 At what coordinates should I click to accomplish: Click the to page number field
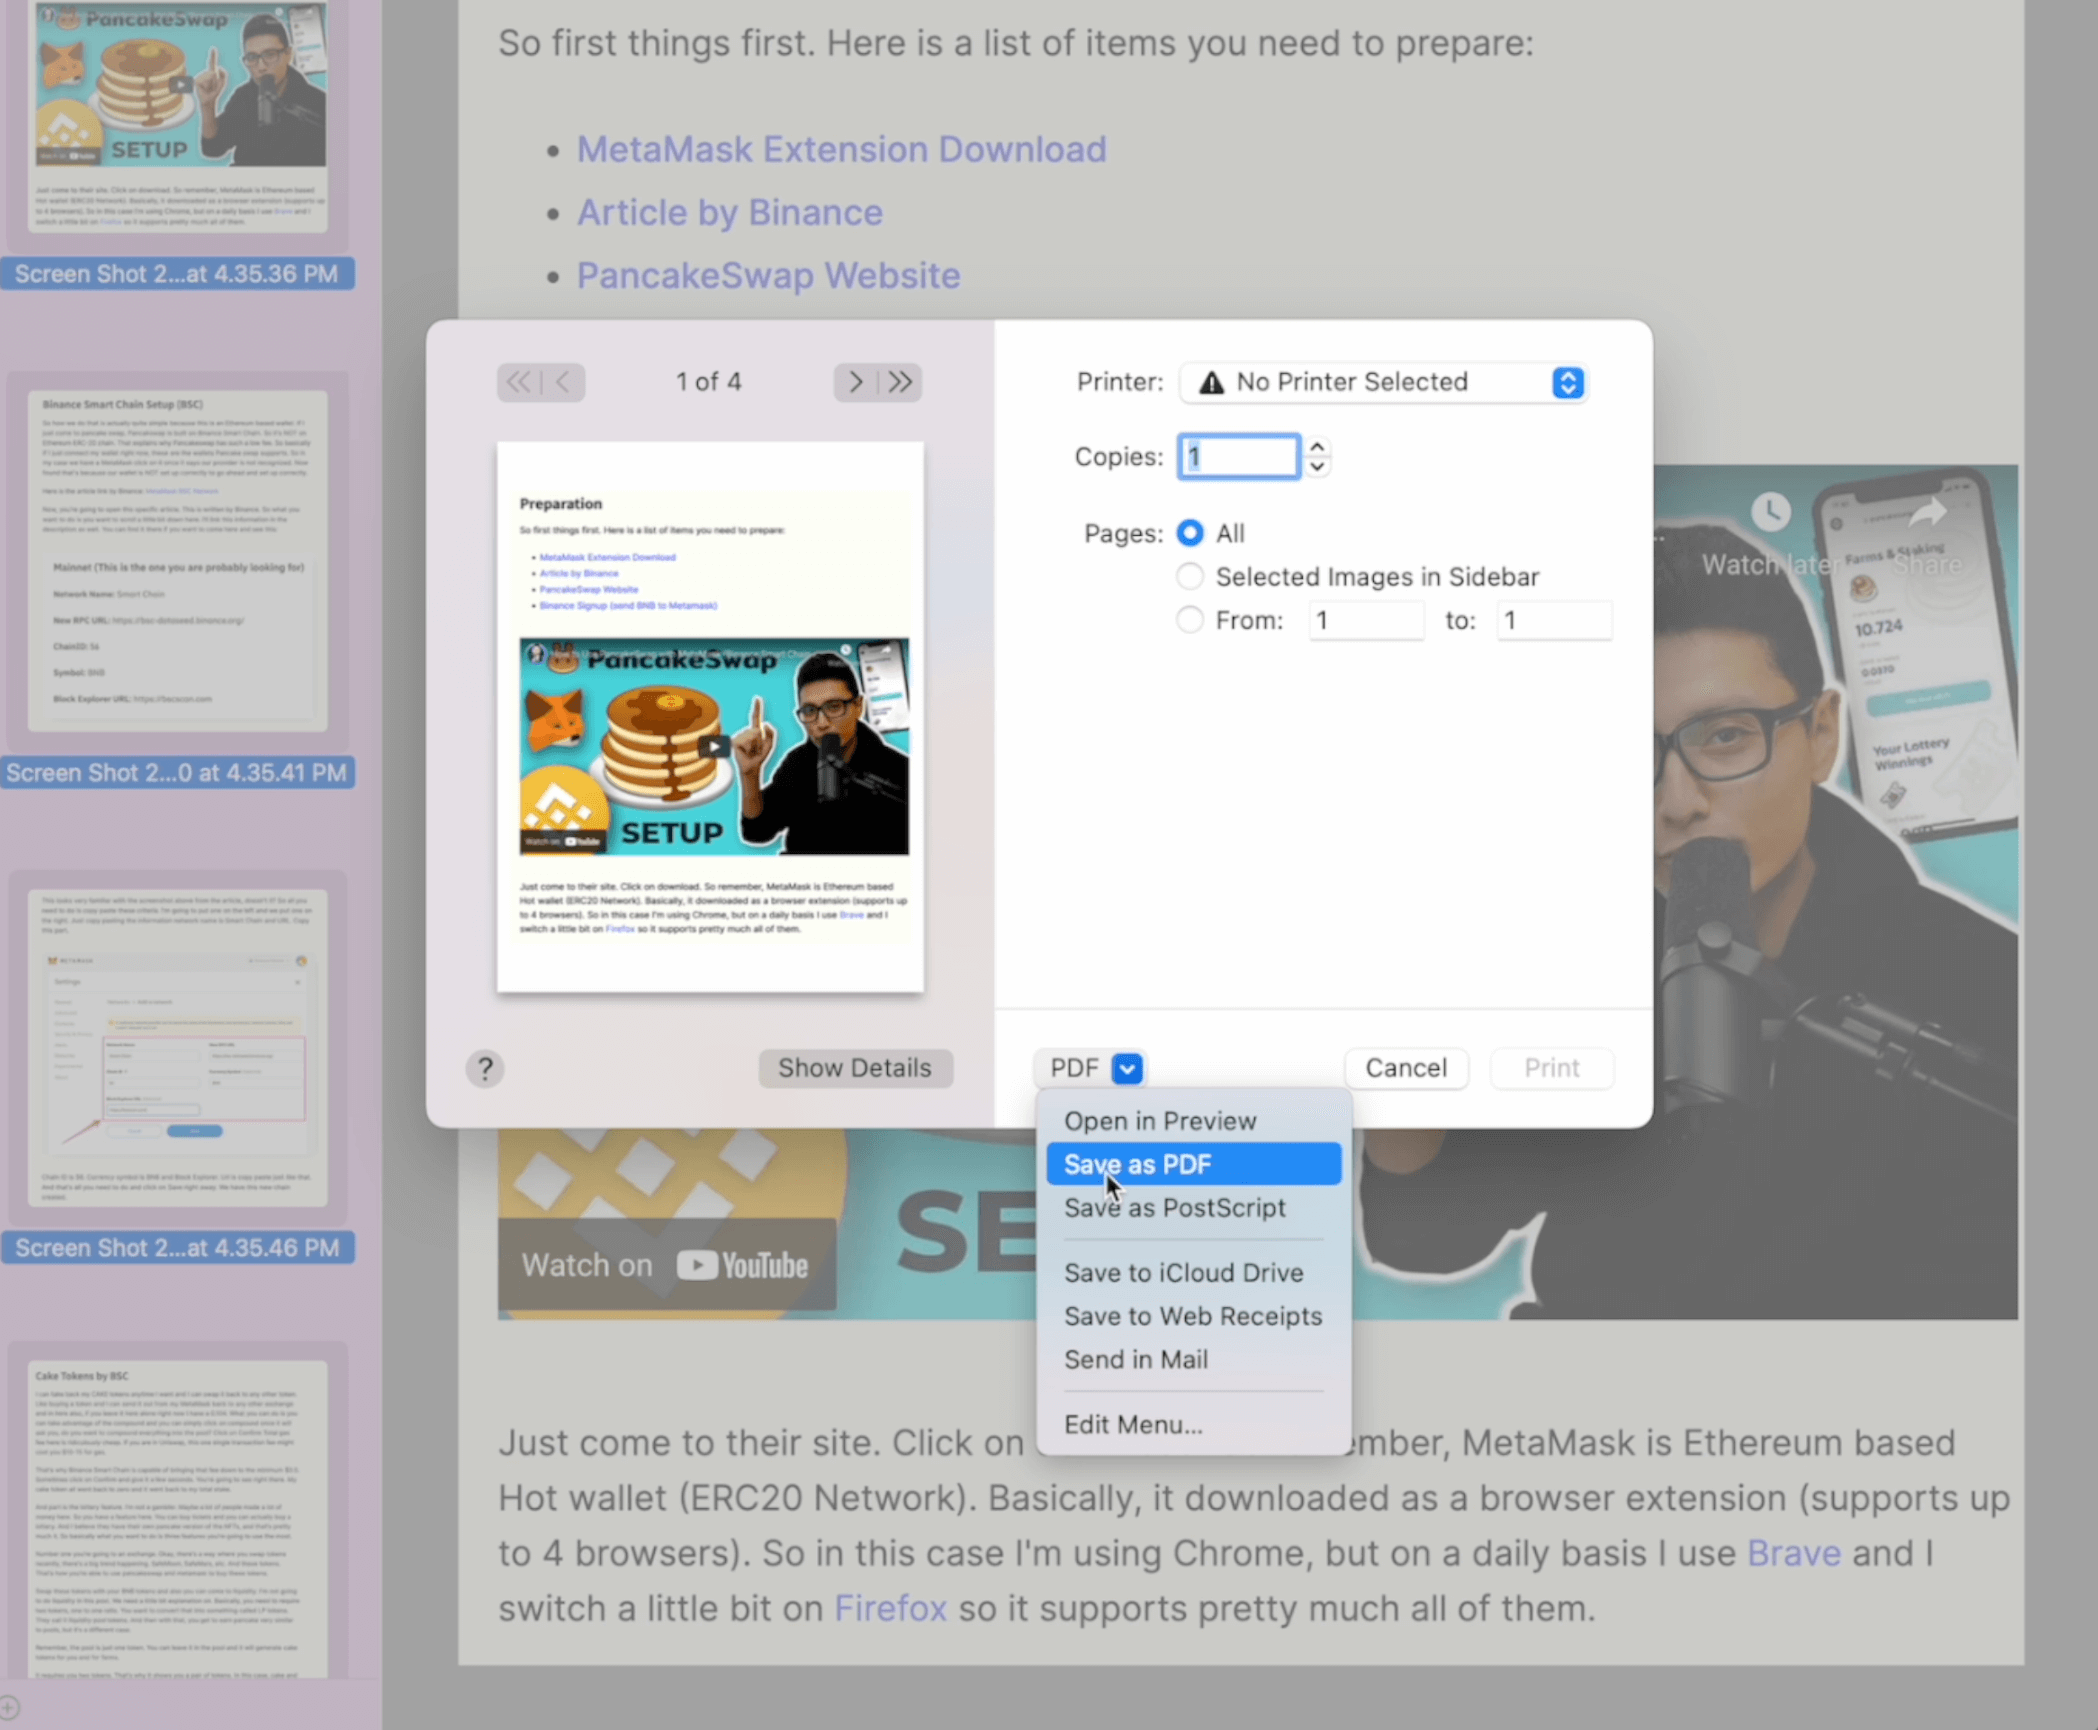pos(1554,620)
